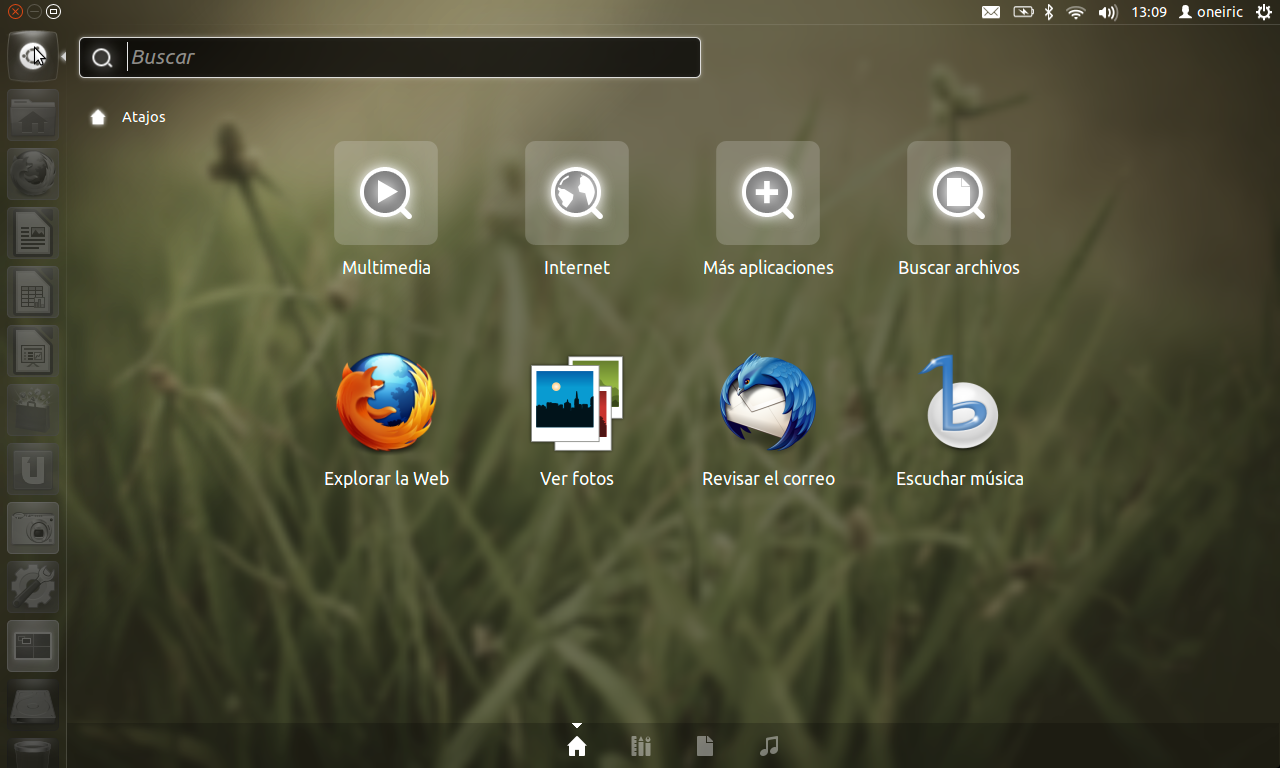Viewport: 1280px width, 768px height.
Task: Open the Buscar archivos shortcut
Action: coord(959,193)
